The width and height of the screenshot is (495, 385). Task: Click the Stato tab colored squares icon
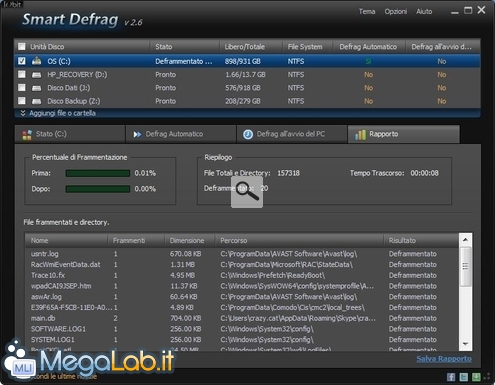(x=27, y=135)
